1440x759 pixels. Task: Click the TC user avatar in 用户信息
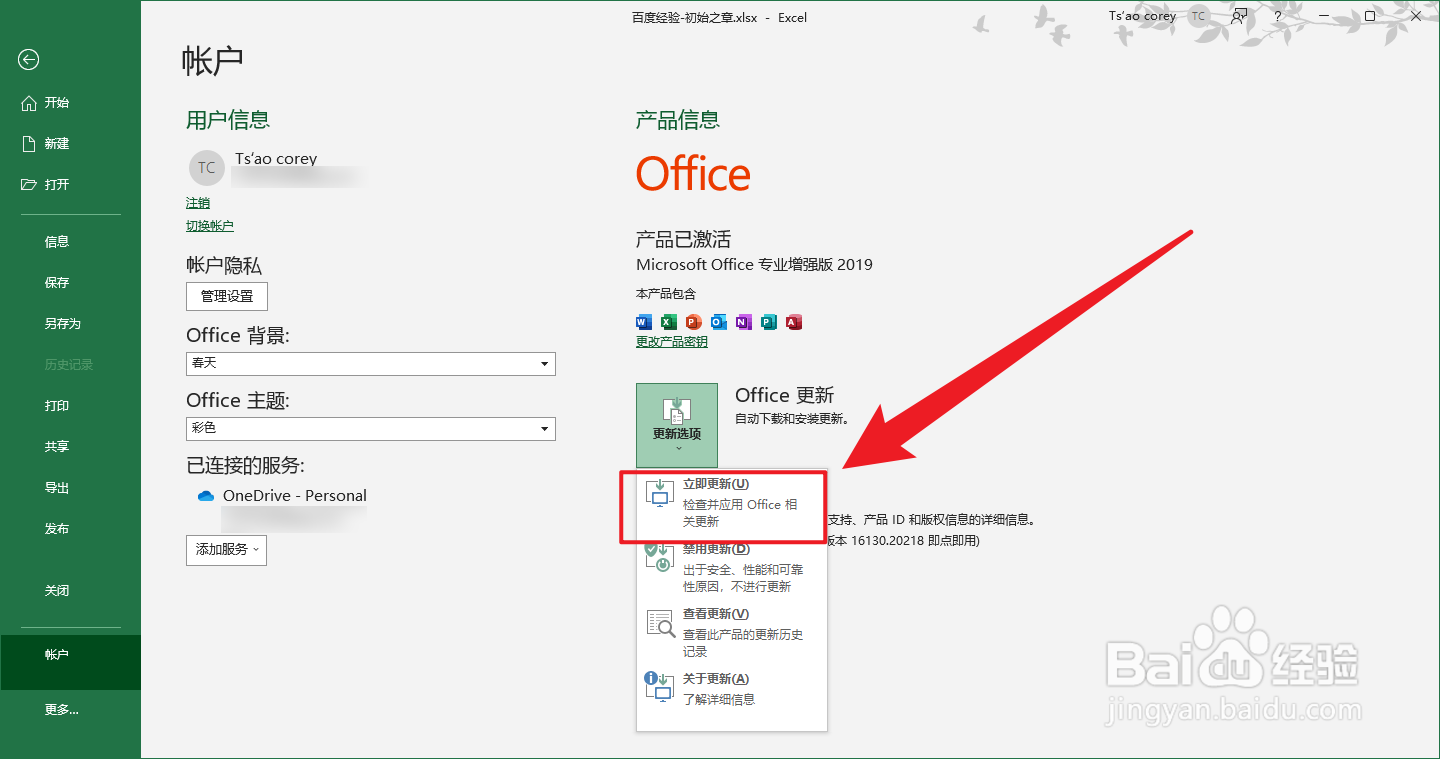pyautogui.click(x=206, y=168)
